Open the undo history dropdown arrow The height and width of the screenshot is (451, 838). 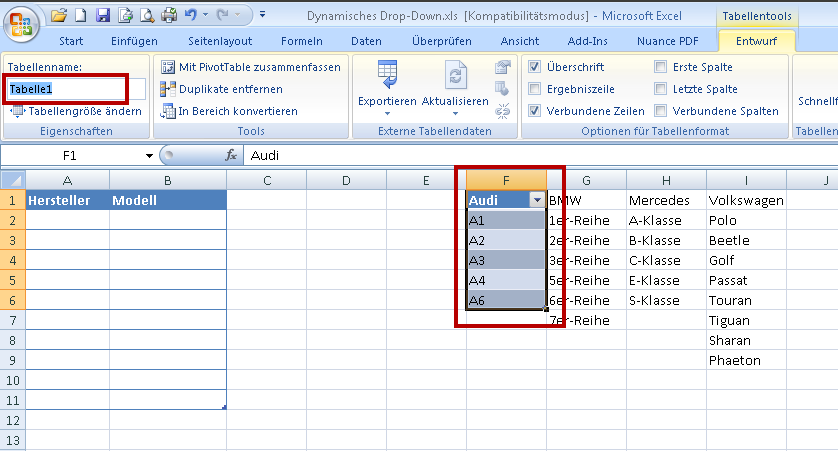[x=205, y=15]
